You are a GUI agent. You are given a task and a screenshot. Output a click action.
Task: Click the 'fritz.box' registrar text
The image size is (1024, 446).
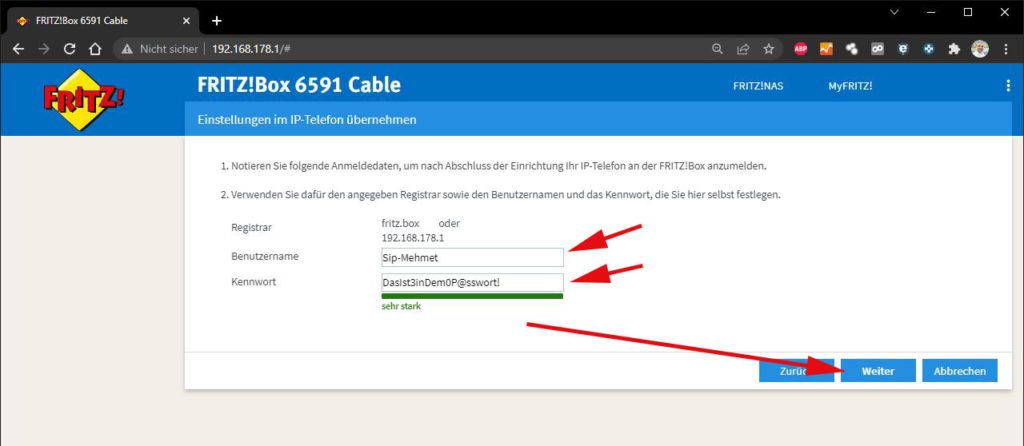click(x=400, y=223)
